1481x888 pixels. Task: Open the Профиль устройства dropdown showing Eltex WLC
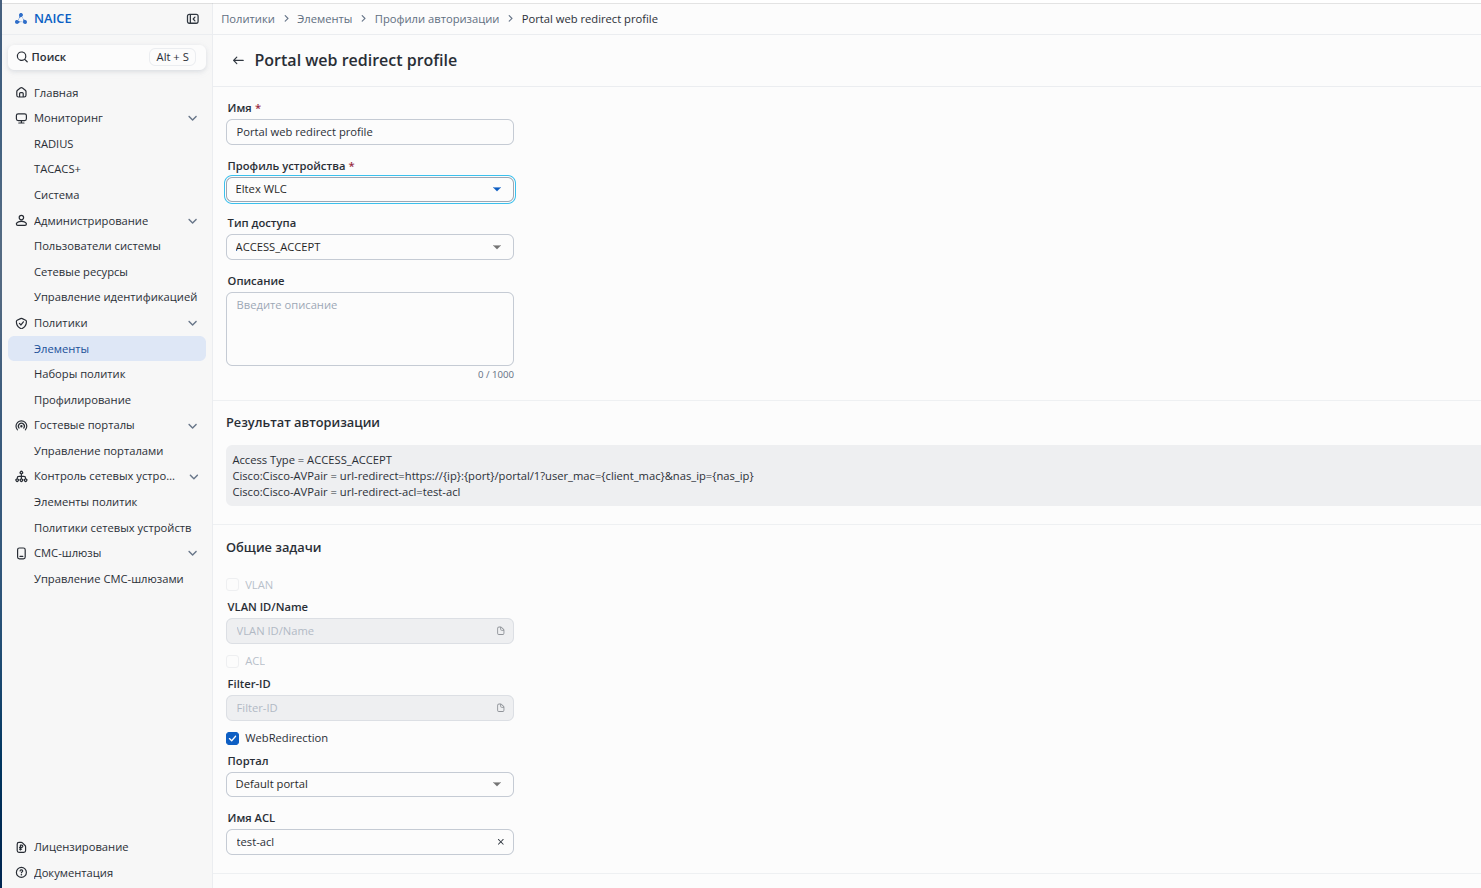370,189
